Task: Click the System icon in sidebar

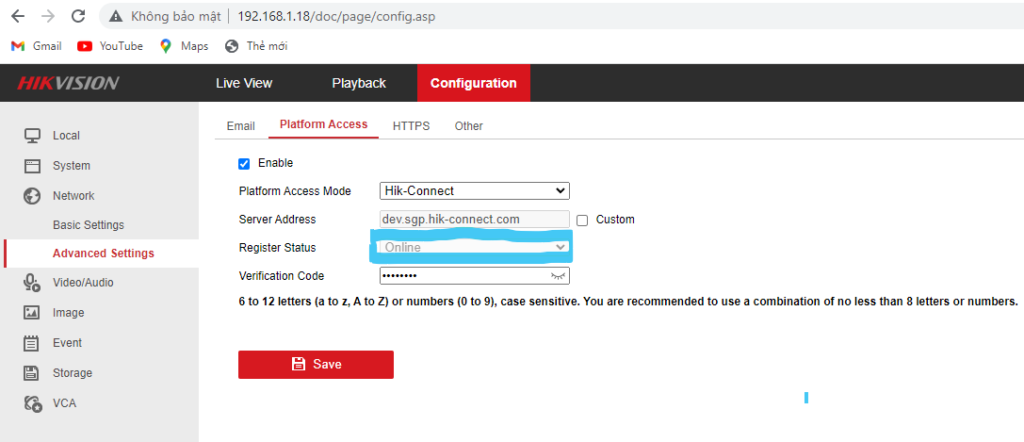Action: (x=32, y=166)
